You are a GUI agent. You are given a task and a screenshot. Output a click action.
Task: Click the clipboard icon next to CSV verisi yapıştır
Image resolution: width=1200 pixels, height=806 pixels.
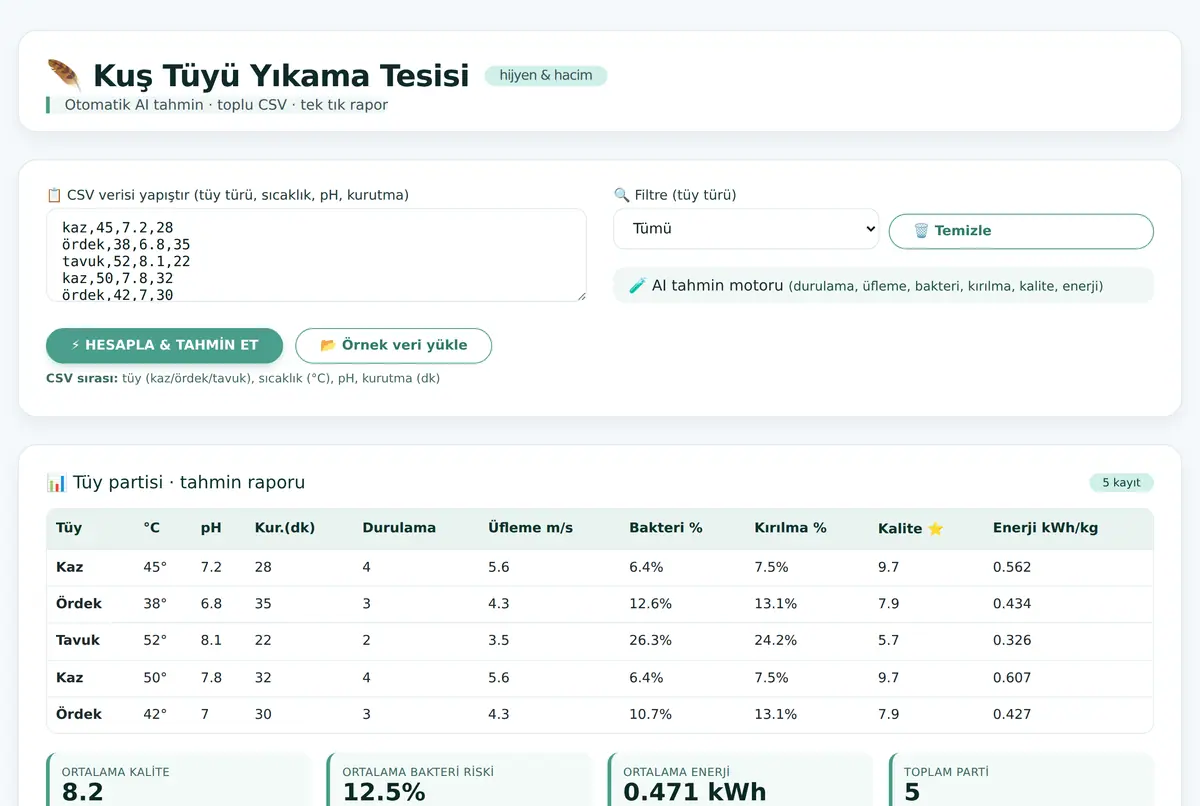(54, 195)
